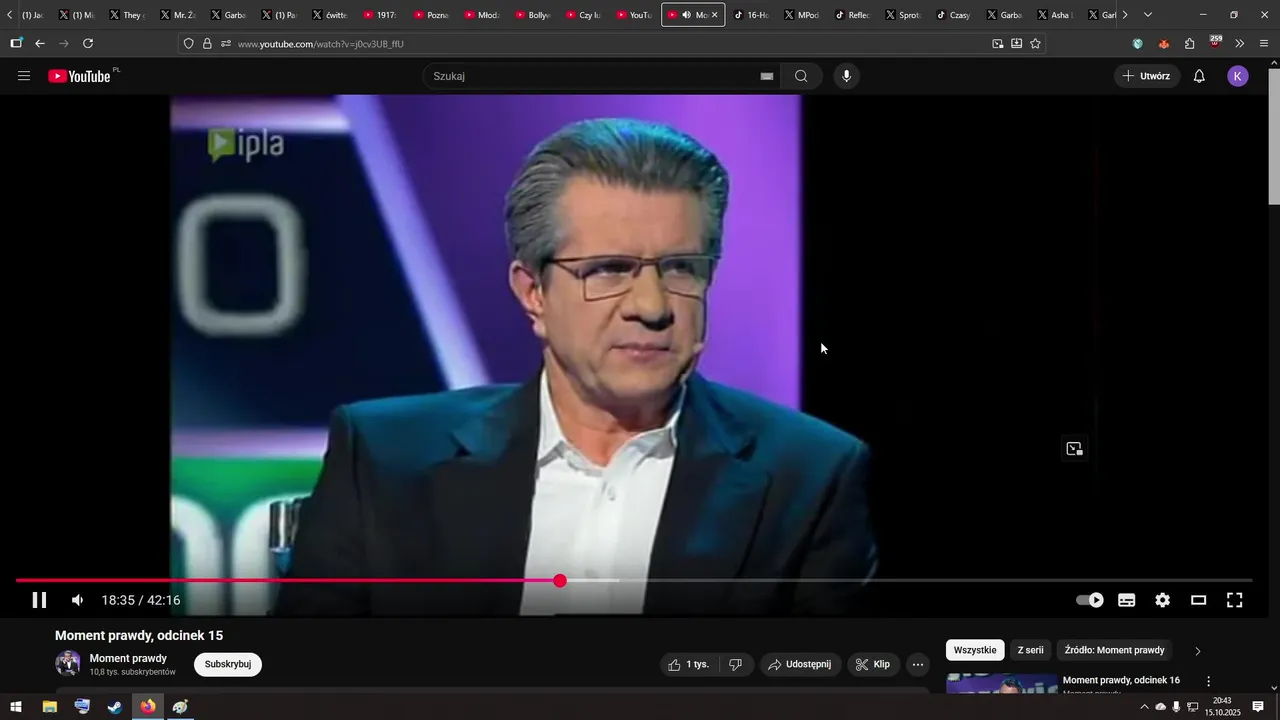Pause the video
The height and width of the screenshot is (720, 1280).
coord(39,600)
